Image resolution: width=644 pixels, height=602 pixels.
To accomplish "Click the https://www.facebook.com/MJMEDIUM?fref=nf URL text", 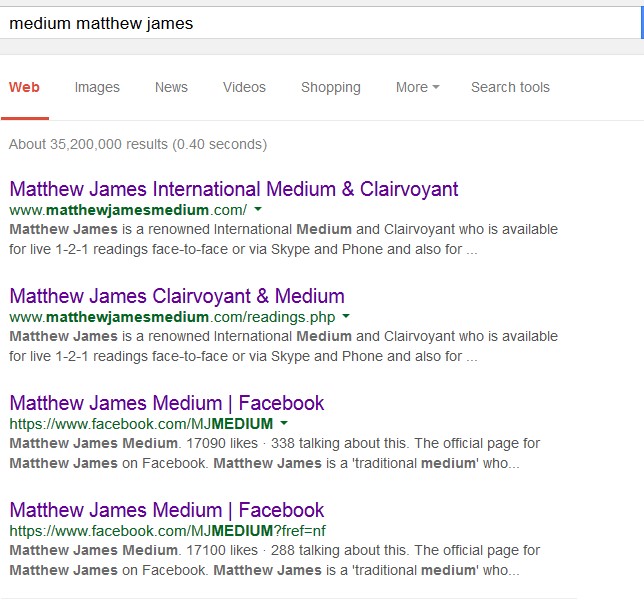I will [168, 531].
